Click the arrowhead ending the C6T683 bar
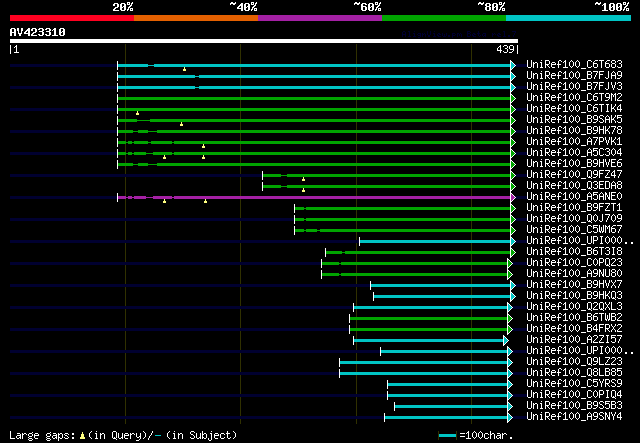The width and height of the screenshot is (640, 443). coord(513,65)
